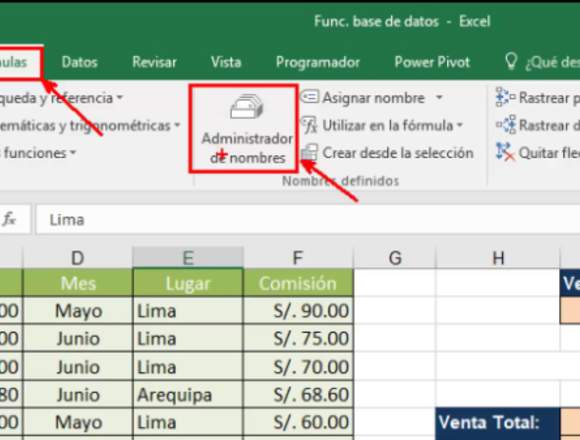Click the ¿Qué desea hacer? search box
This screenshot has width=580, height=440.
click(x=552, y=62)
